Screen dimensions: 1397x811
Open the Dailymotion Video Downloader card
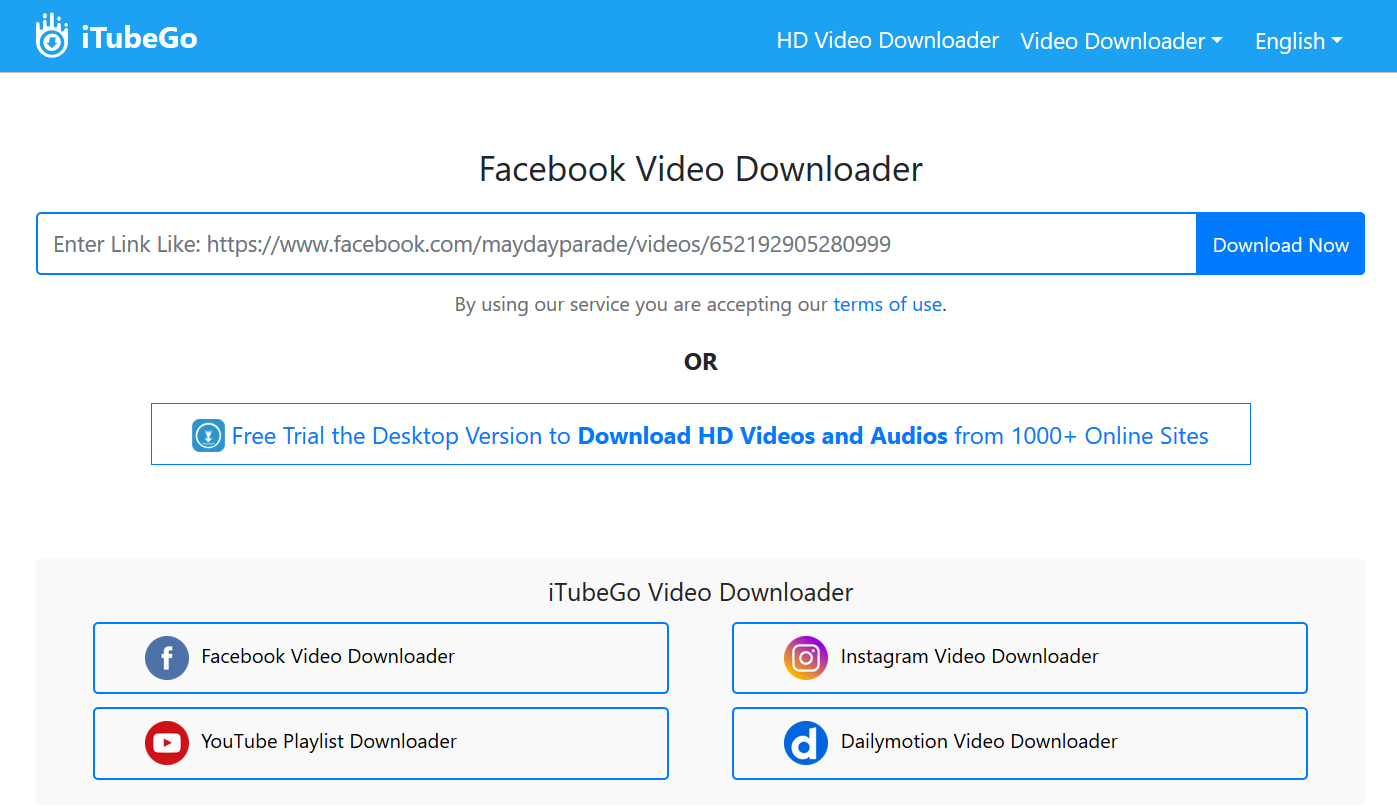coord(1020,743)
